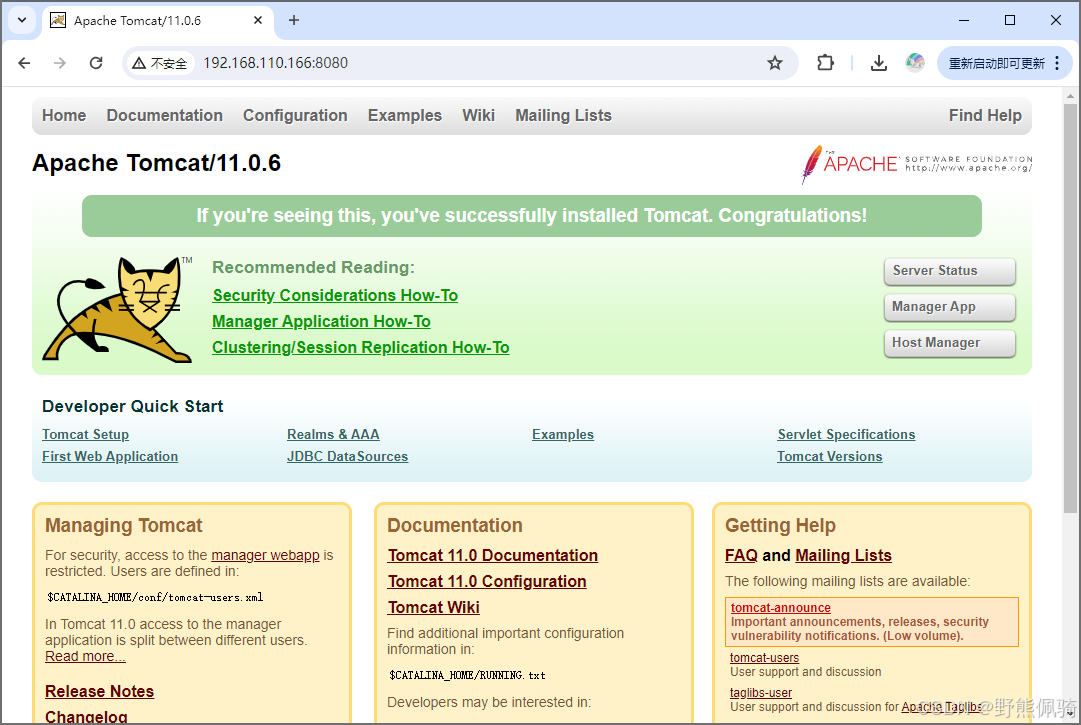
Task: Open the tab search dropdown arrow
Action: [22, 20]
